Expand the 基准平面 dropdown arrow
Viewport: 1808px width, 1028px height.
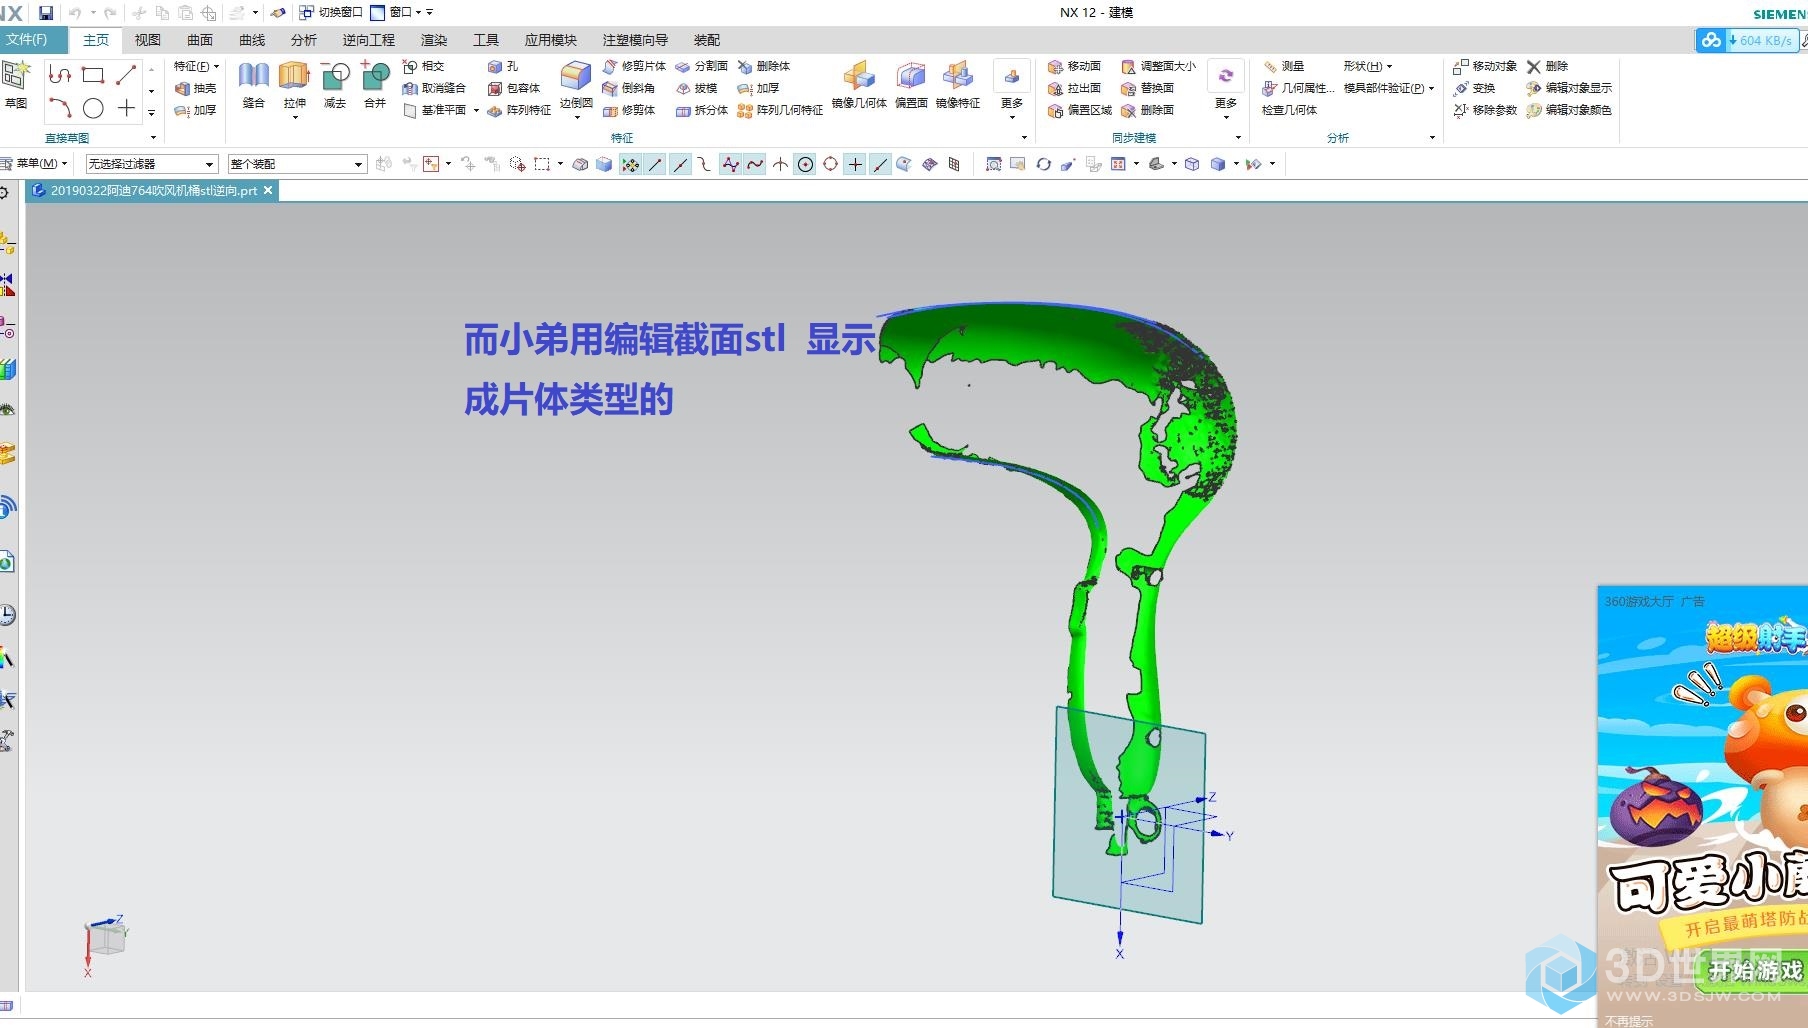point(476,110)
